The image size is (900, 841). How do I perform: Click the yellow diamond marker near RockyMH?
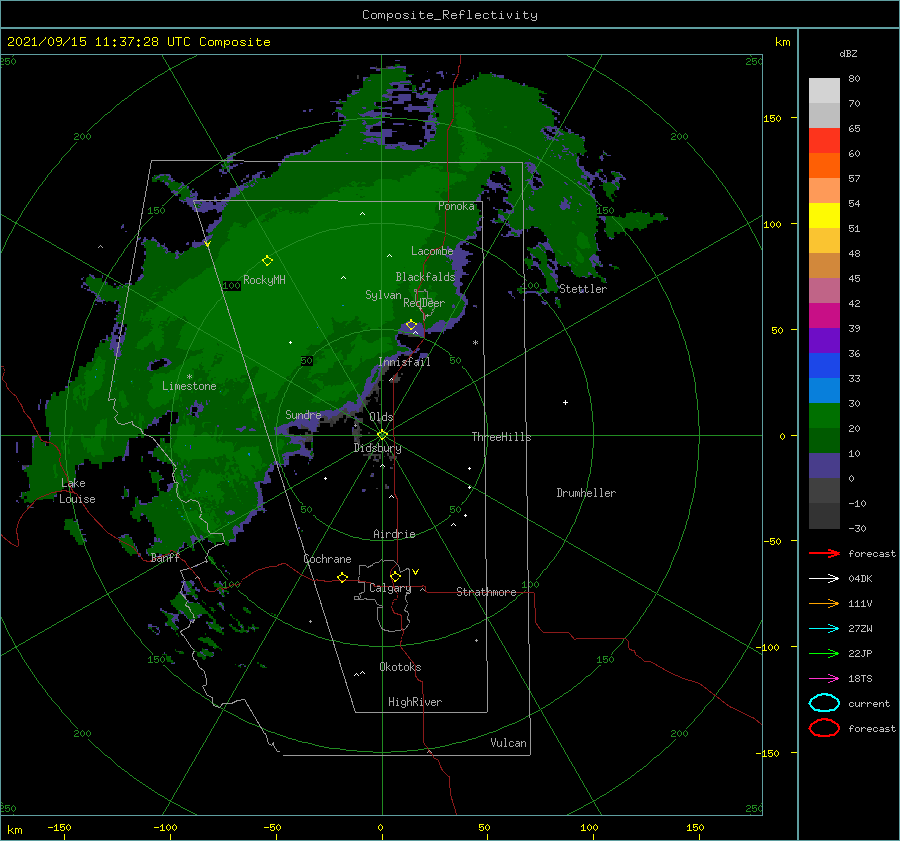pos(267,261)
